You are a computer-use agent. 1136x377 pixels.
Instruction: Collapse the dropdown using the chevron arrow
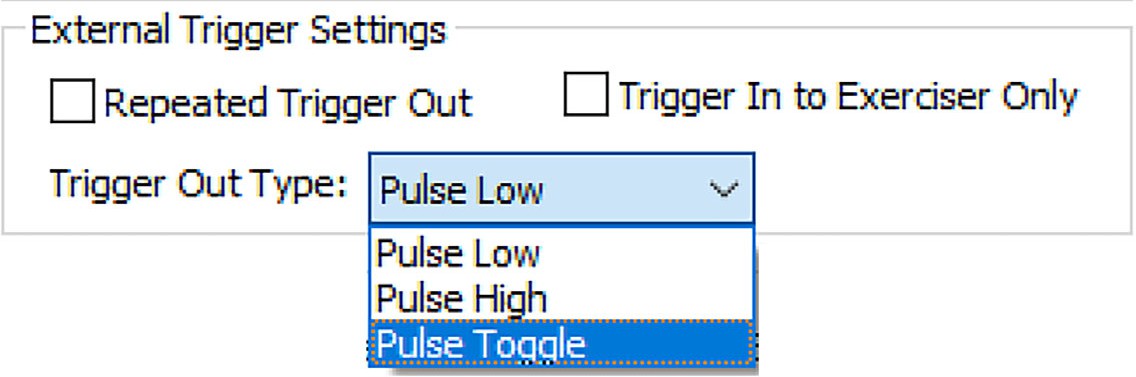(x=724, y=189)
